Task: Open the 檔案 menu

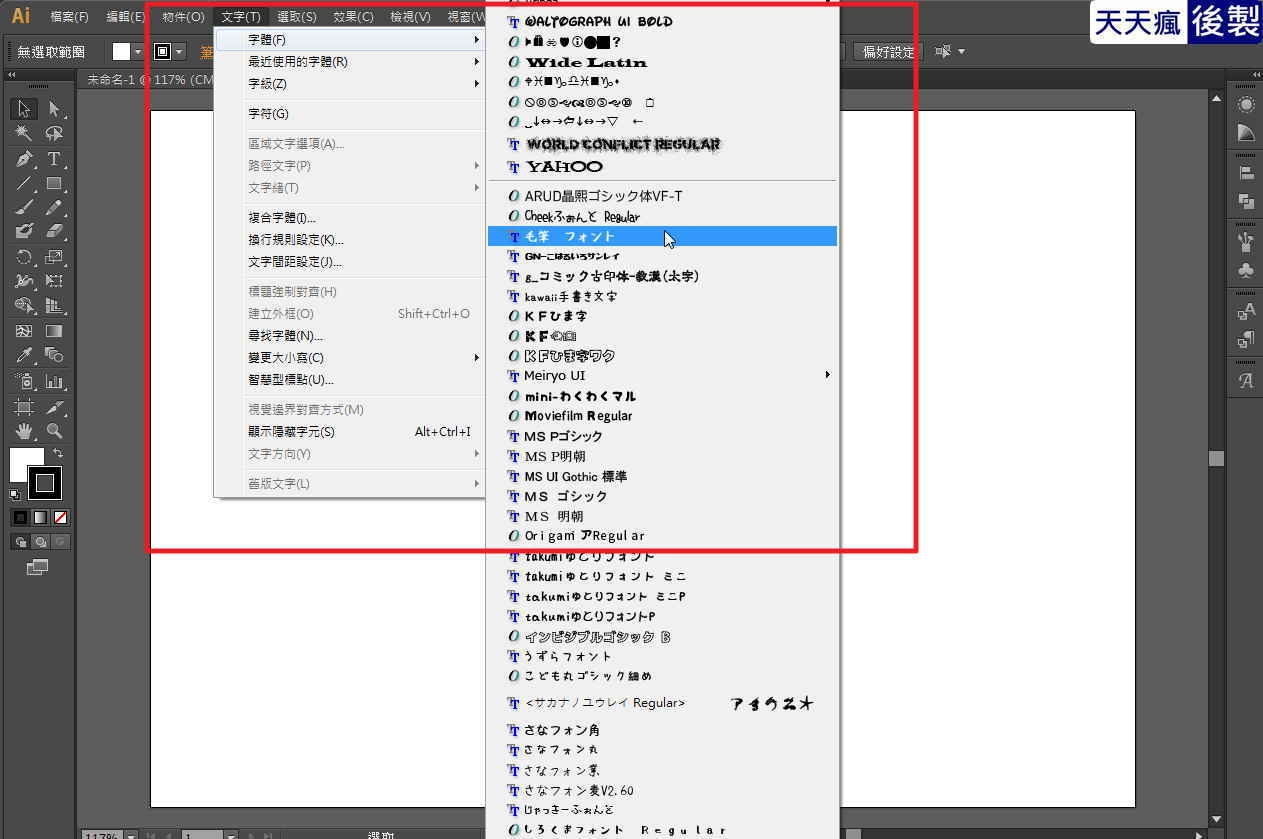Action: pyautogui.click(x=69, y=17)
